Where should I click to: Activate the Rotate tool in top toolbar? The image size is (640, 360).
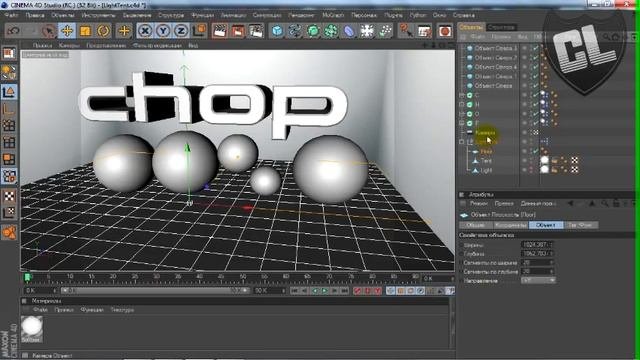click(x=104, y=31)
